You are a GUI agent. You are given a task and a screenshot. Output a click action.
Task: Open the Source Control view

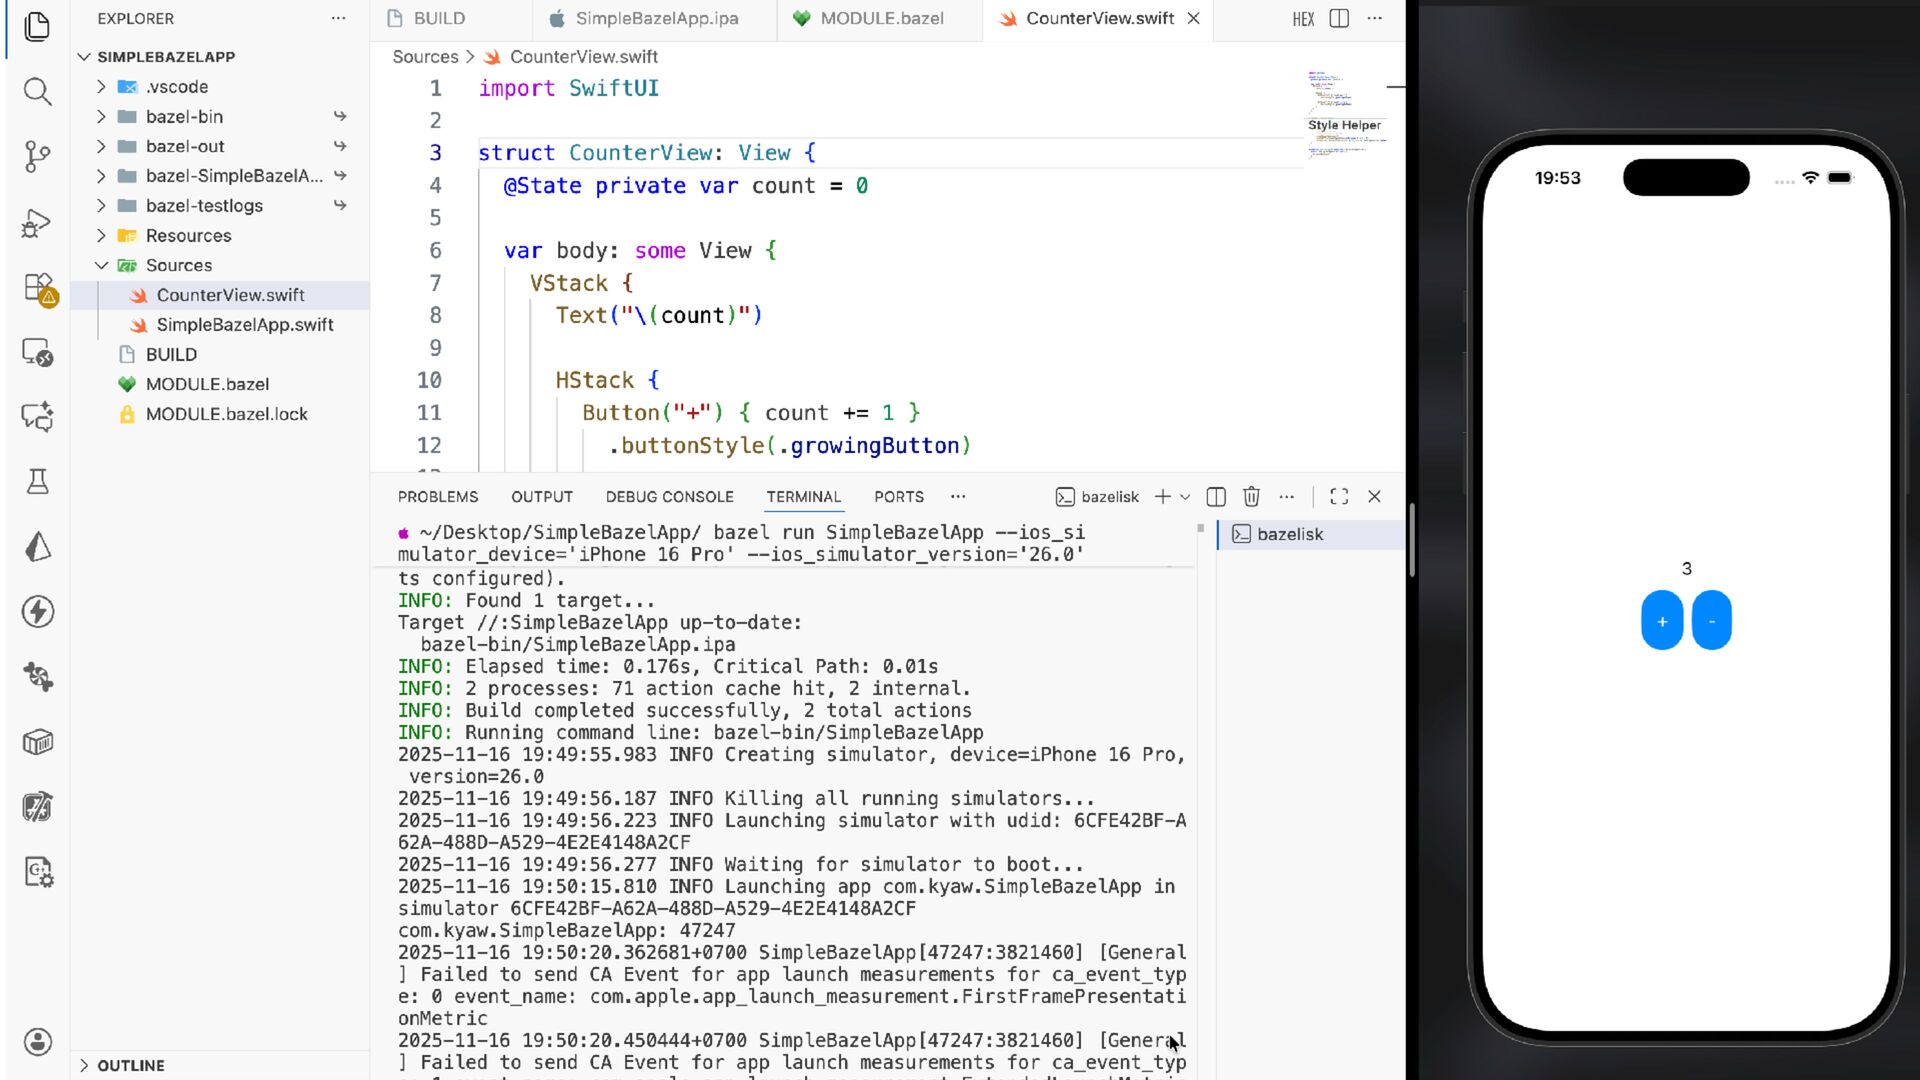tap(37, 156)
